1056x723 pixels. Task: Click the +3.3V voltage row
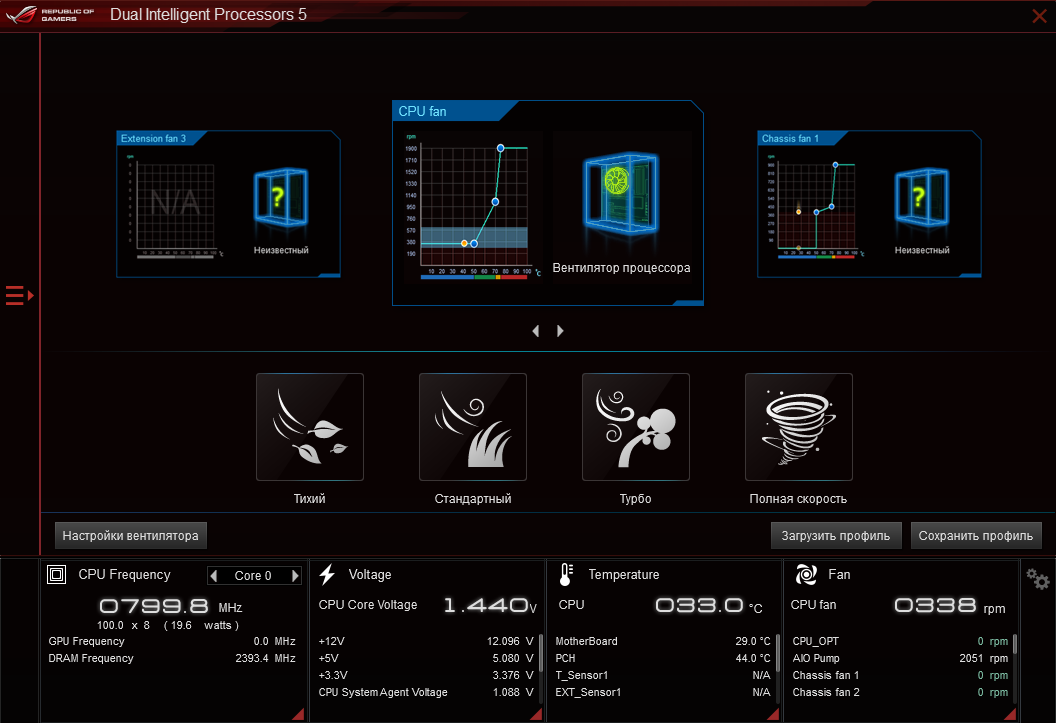coord(426,675)
